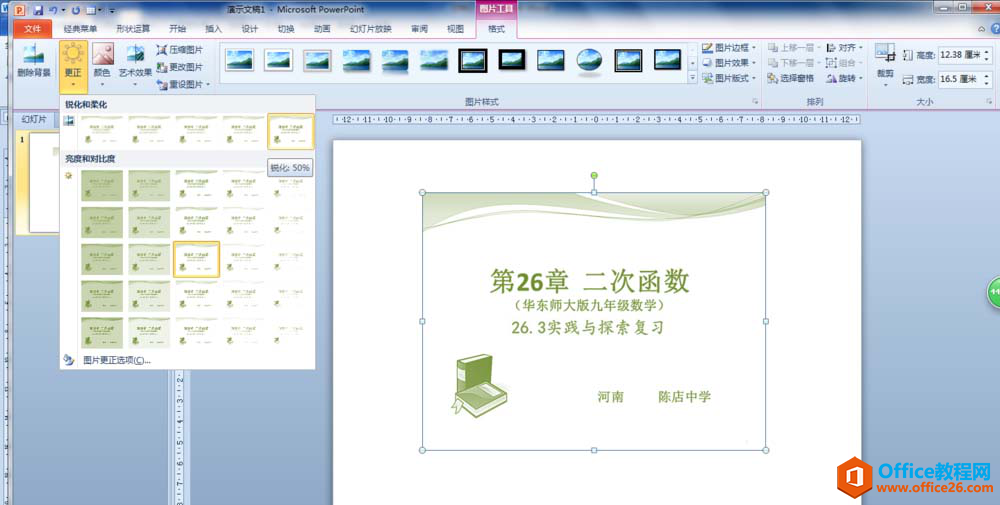The width and height of the screenshot is (1000, 505).
Task: Switch to the Insert (插入) tab
Action: [x=213, y=29]
